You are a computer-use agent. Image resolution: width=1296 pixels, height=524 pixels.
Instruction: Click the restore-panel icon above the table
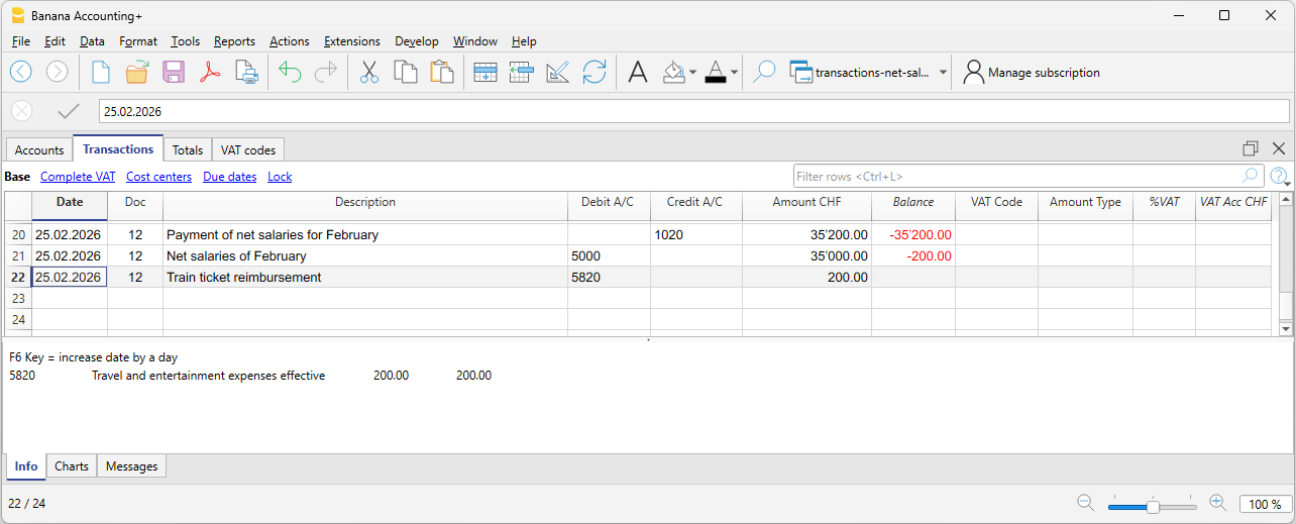coord(1250,148)
